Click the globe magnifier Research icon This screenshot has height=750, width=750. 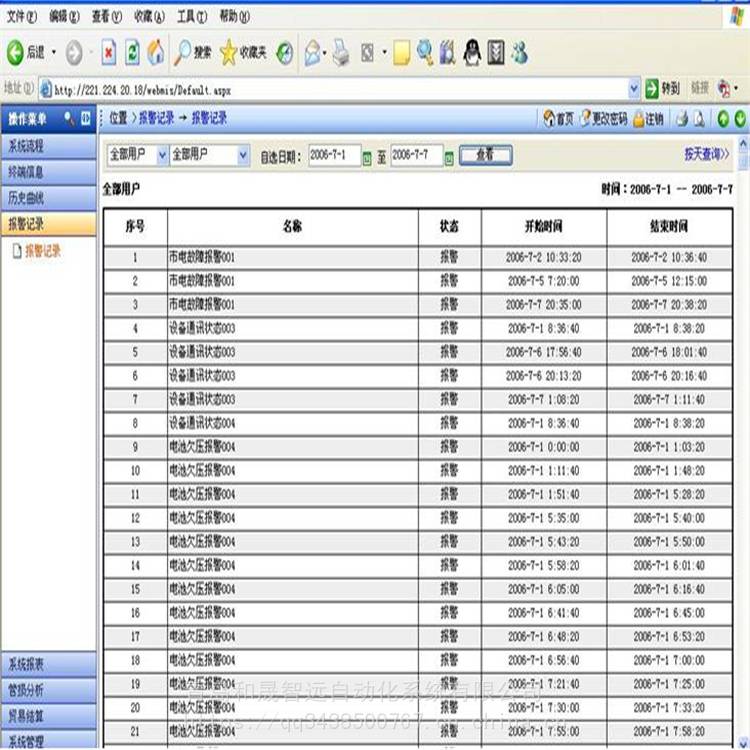(x=424, y=52)
